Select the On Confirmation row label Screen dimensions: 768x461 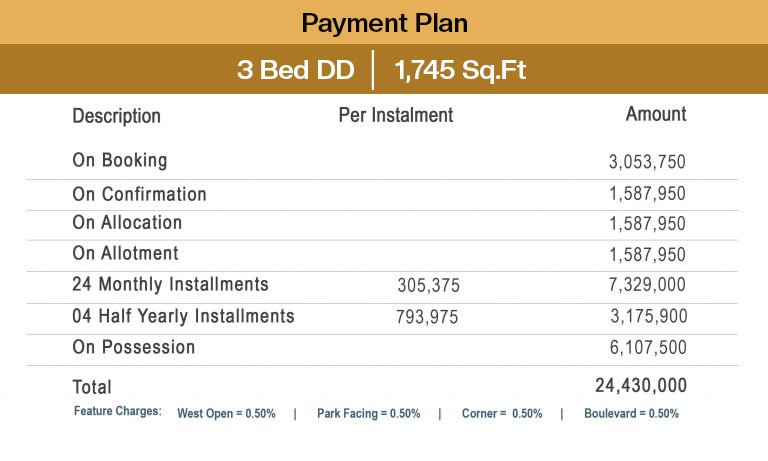tap(140, 194)
